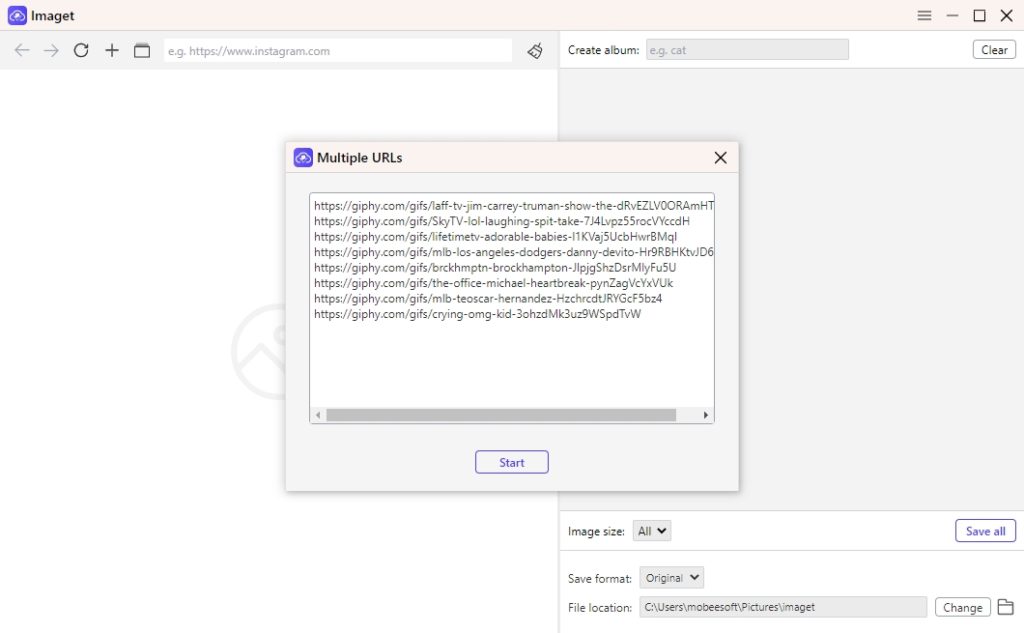Open the Image size dropdown

click(651, 530)
